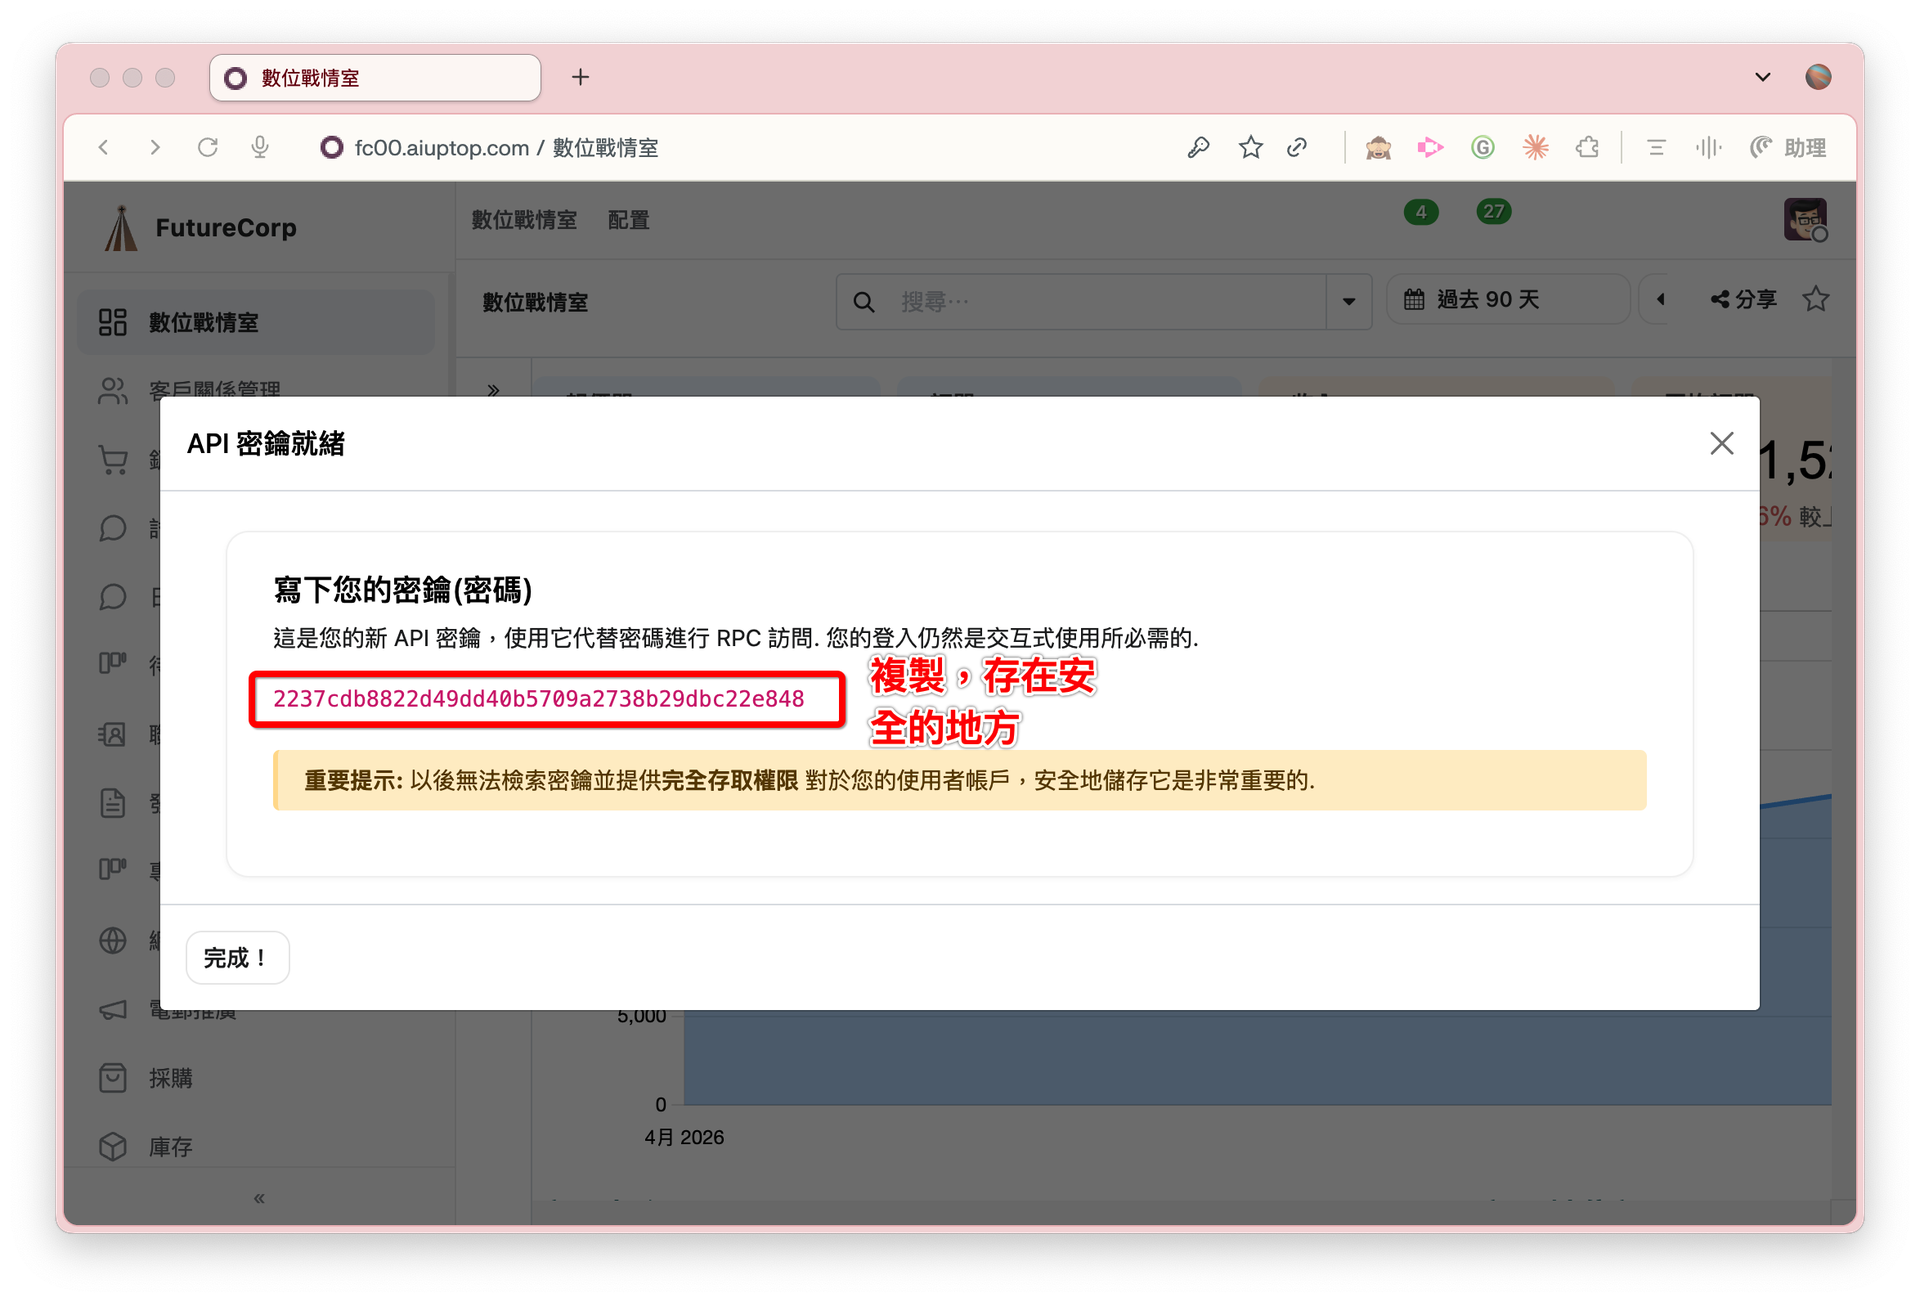This screenshot has width=1920, height=1302.
Task: Click the sidebar megaphone icon
Action: [x=113, y=1010]
